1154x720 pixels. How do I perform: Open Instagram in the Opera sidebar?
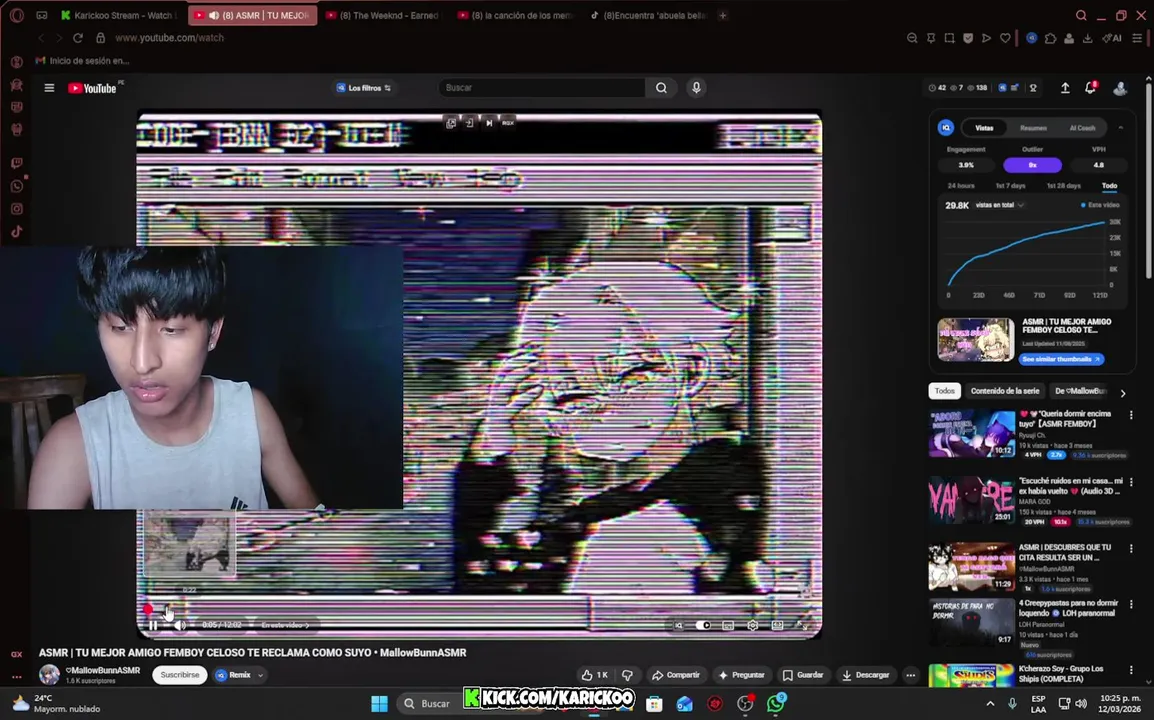click(x=16, y=209)
